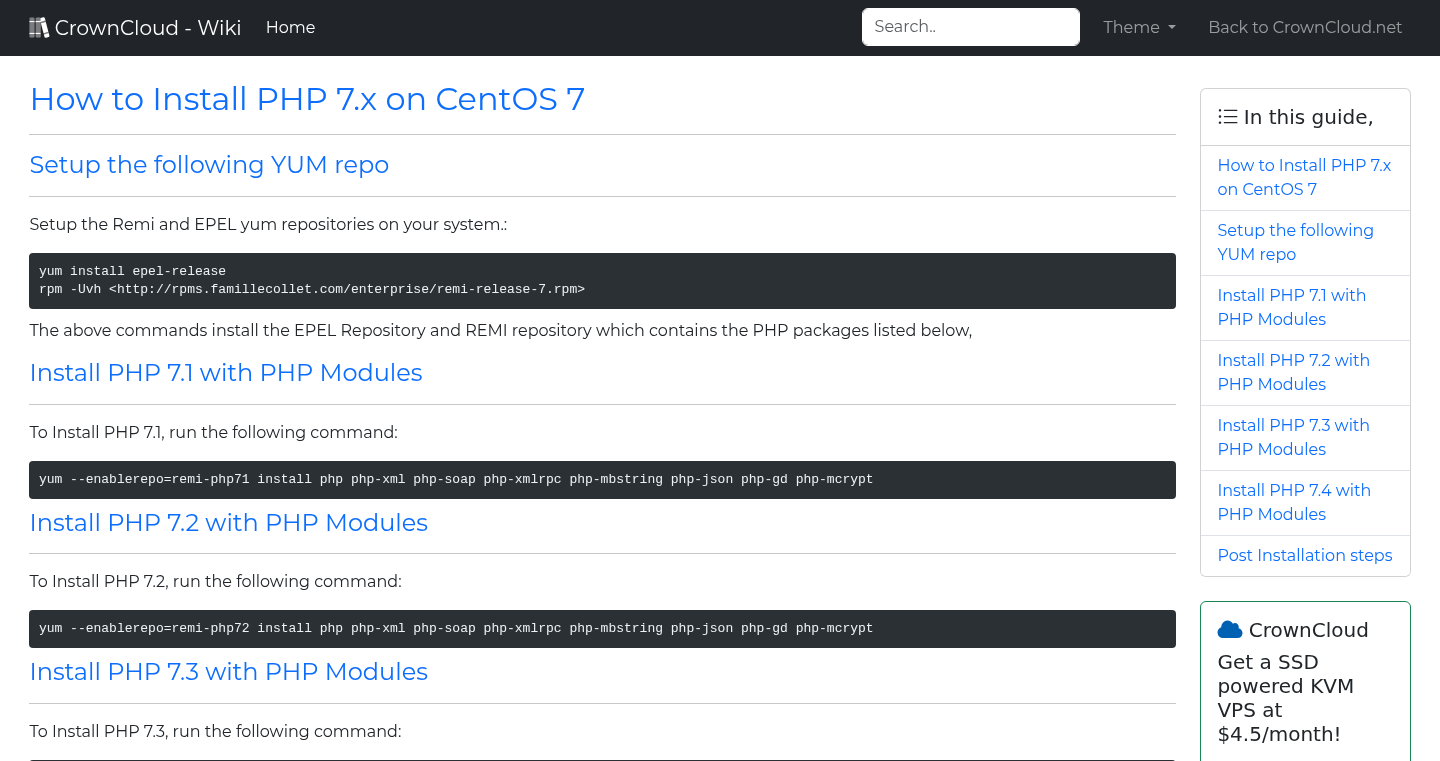
Task: Open 'Setup the following YUM repo' in the sidebar
Action: 1295,242
